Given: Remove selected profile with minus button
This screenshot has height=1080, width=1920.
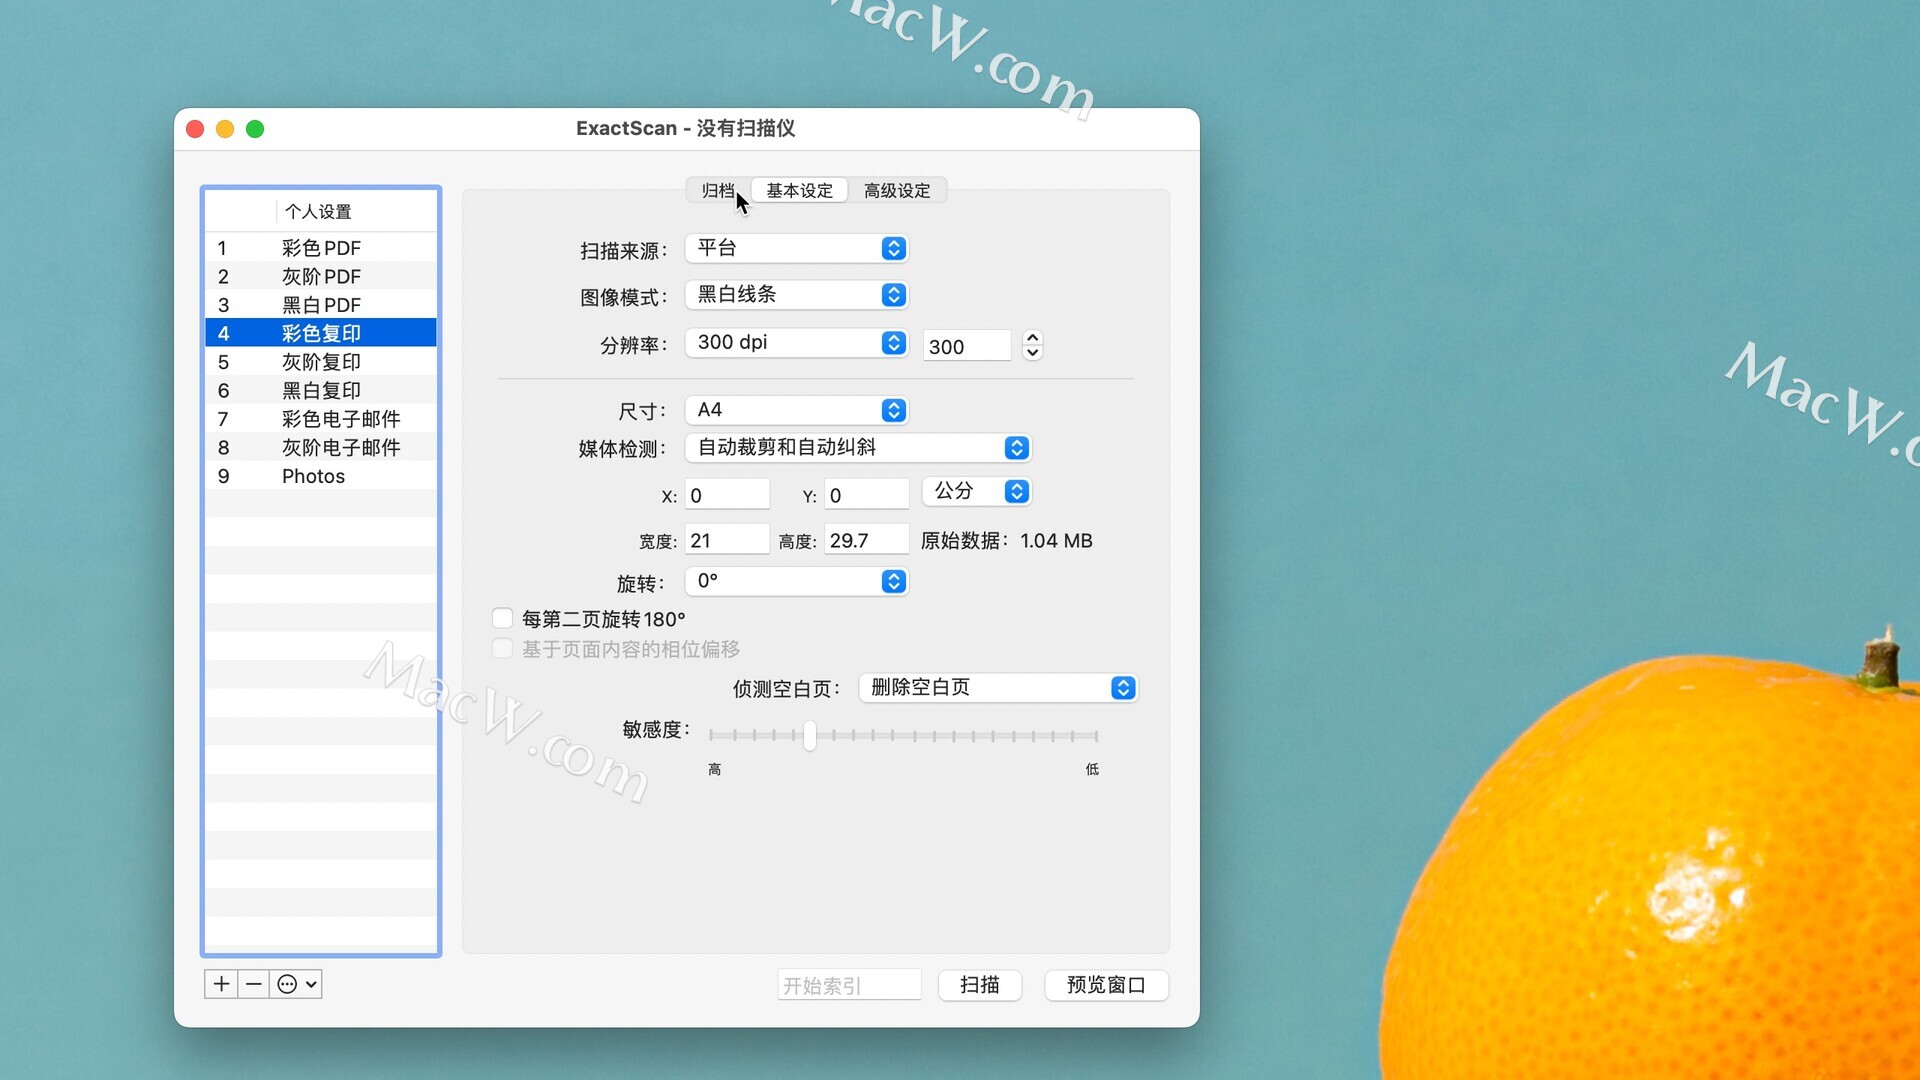Looking at the screenshot, I should tap(254, 984).
